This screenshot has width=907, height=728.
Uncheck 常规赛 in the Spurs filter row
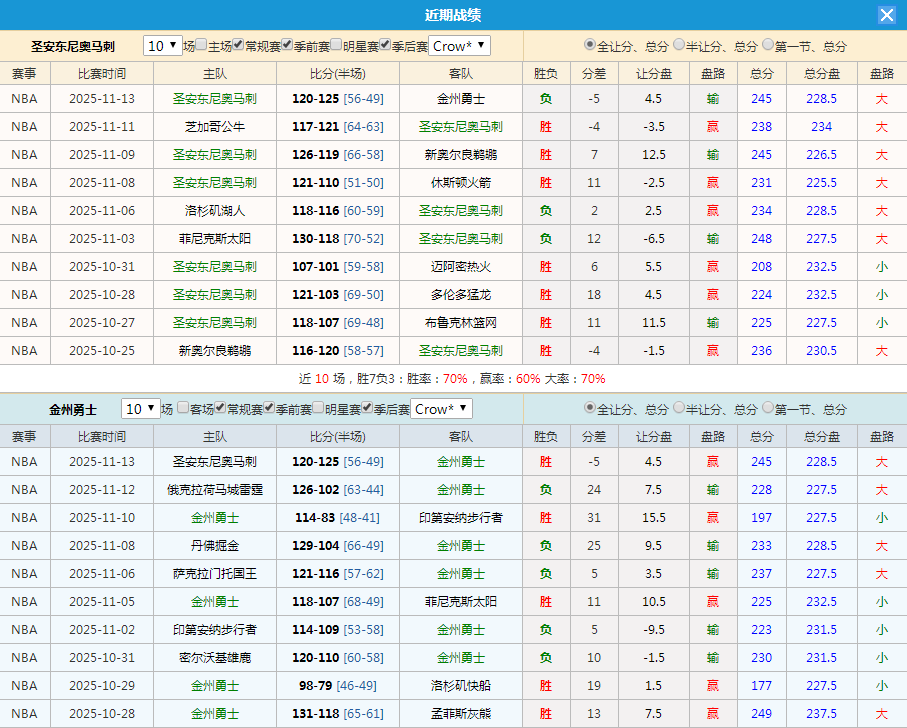238,45
